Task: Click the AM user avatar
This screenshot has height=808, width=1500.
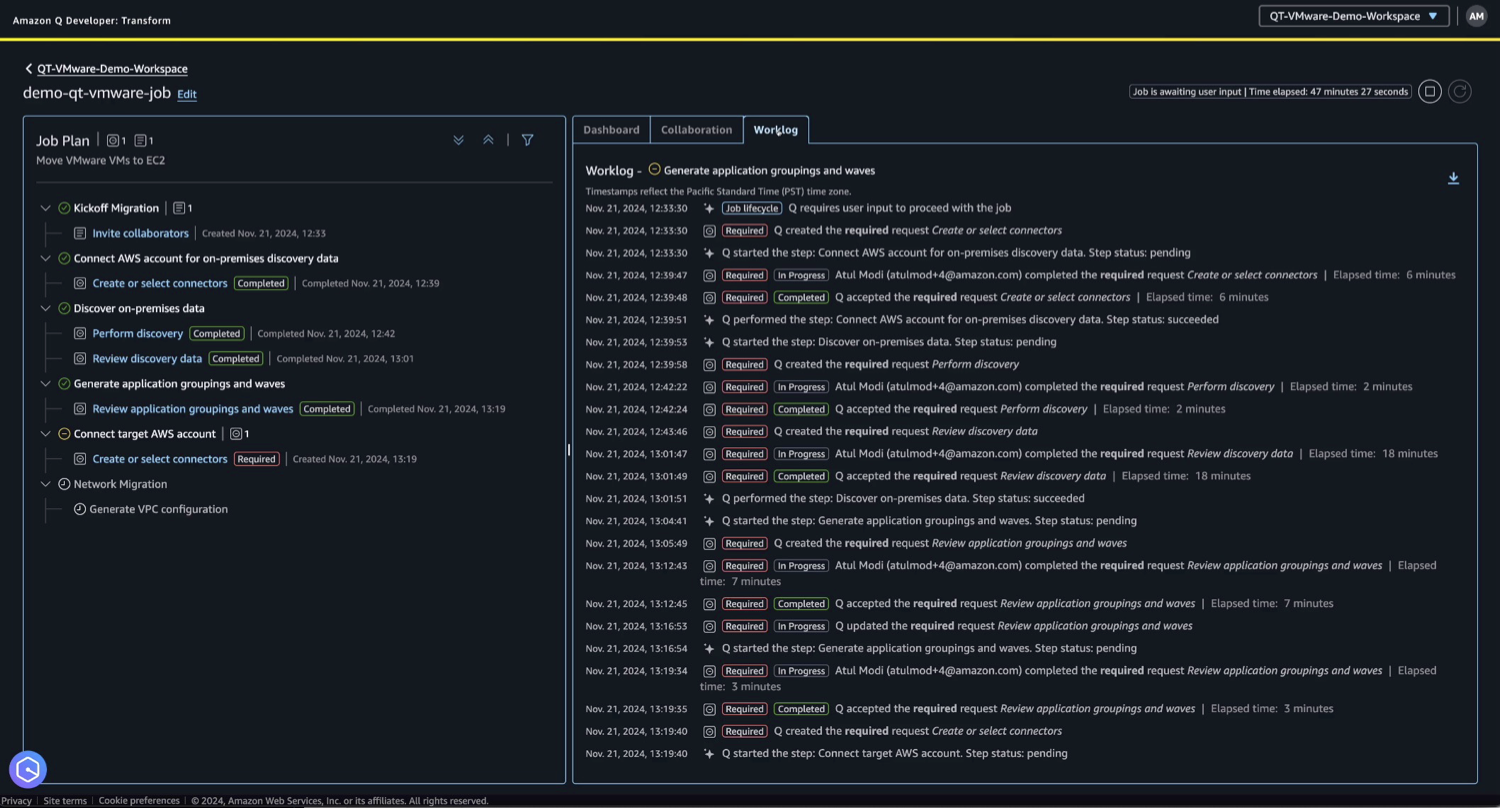Action: (x=1476, y=16)
